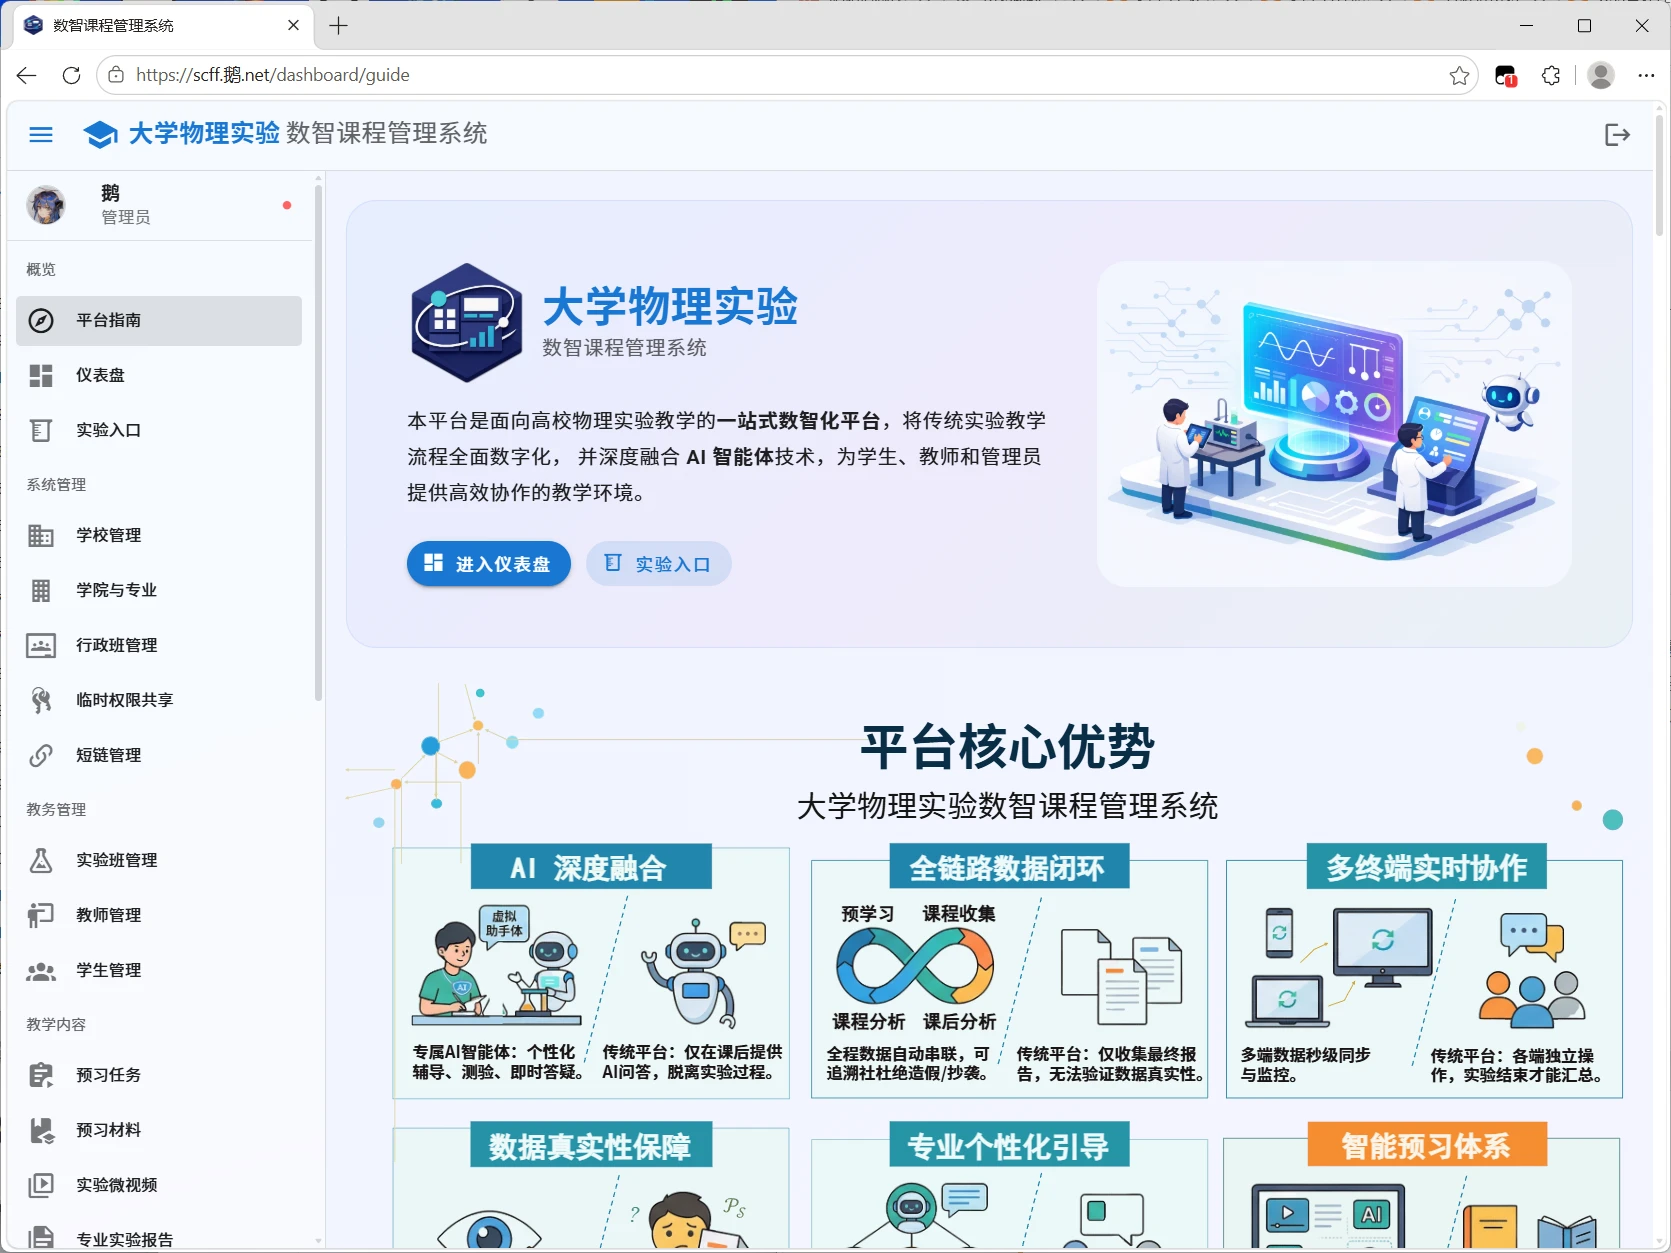Select the 数智课程管理系统 browser tab
The width and height of the screenshot is (1671, 1253).
point(164,26)
